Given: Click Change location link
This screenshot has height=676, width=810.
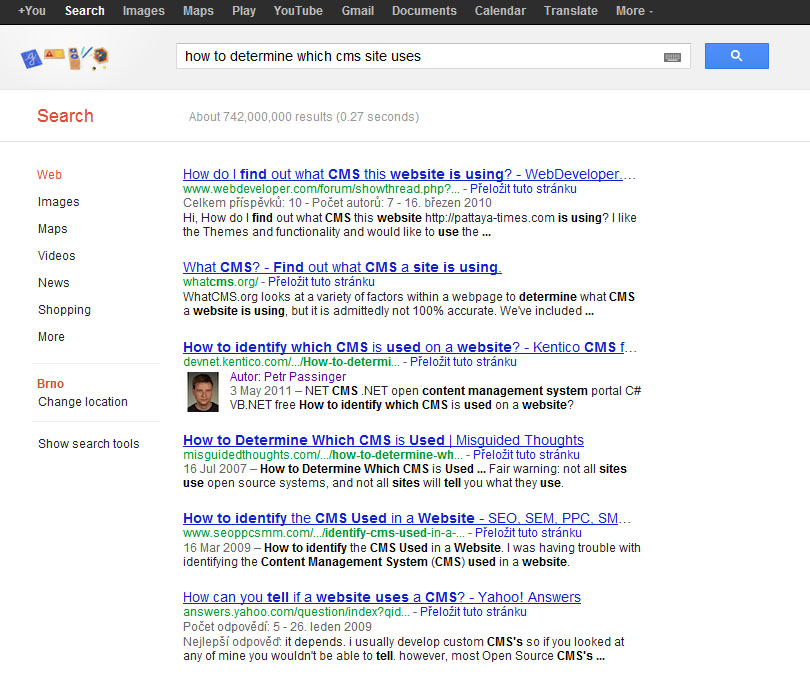Looking at the screenshot, I should click(83, 402).
